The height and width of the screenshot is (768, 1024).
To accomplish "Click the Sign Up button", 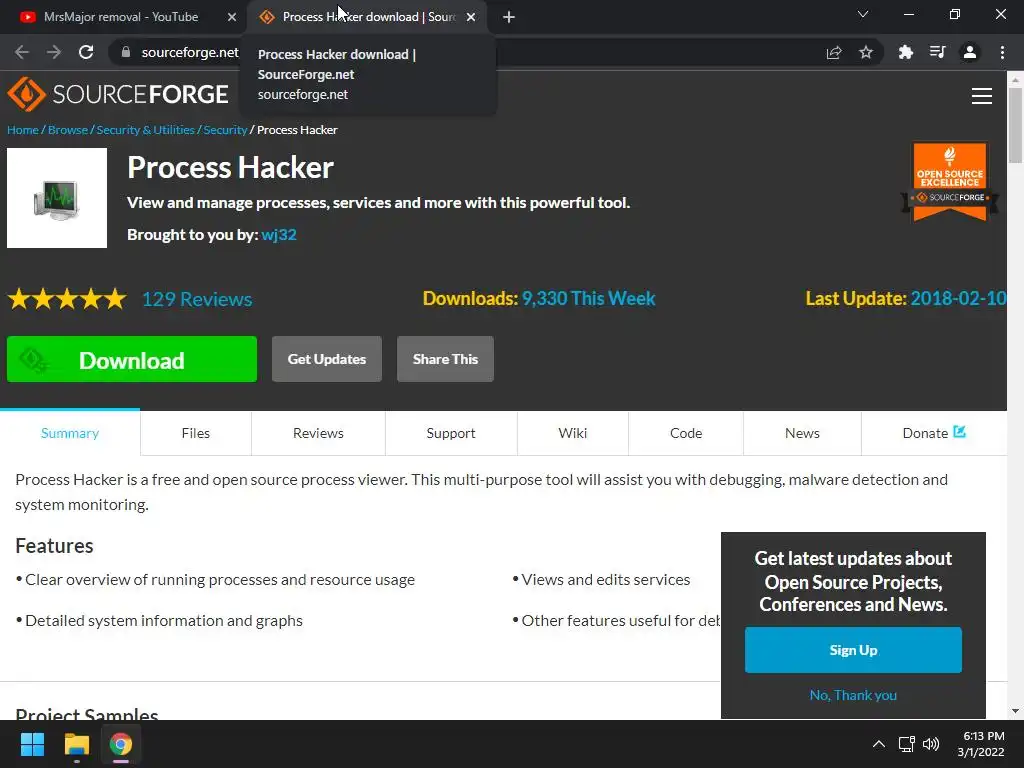I will tap(853, 650).
